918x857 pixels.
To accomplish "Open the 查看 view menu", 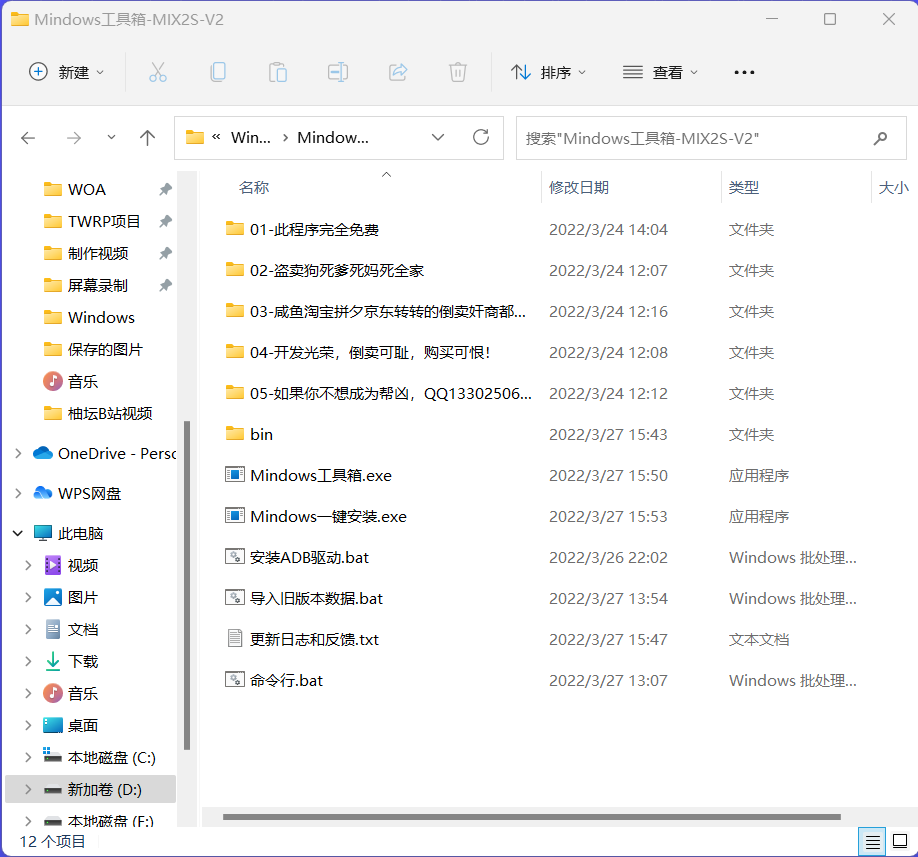I will click(660, 72).
